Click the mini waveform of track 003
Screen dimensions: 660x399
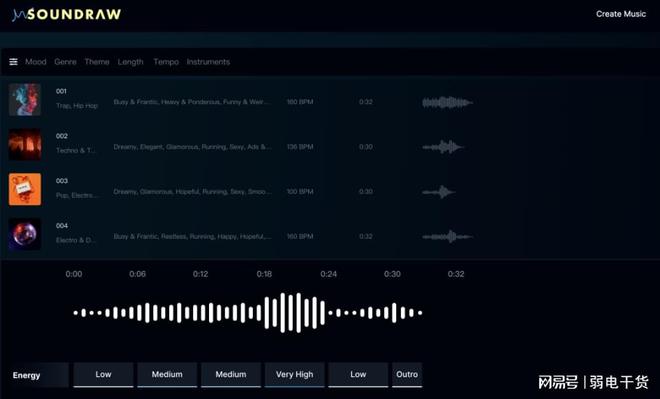[439, 192]
